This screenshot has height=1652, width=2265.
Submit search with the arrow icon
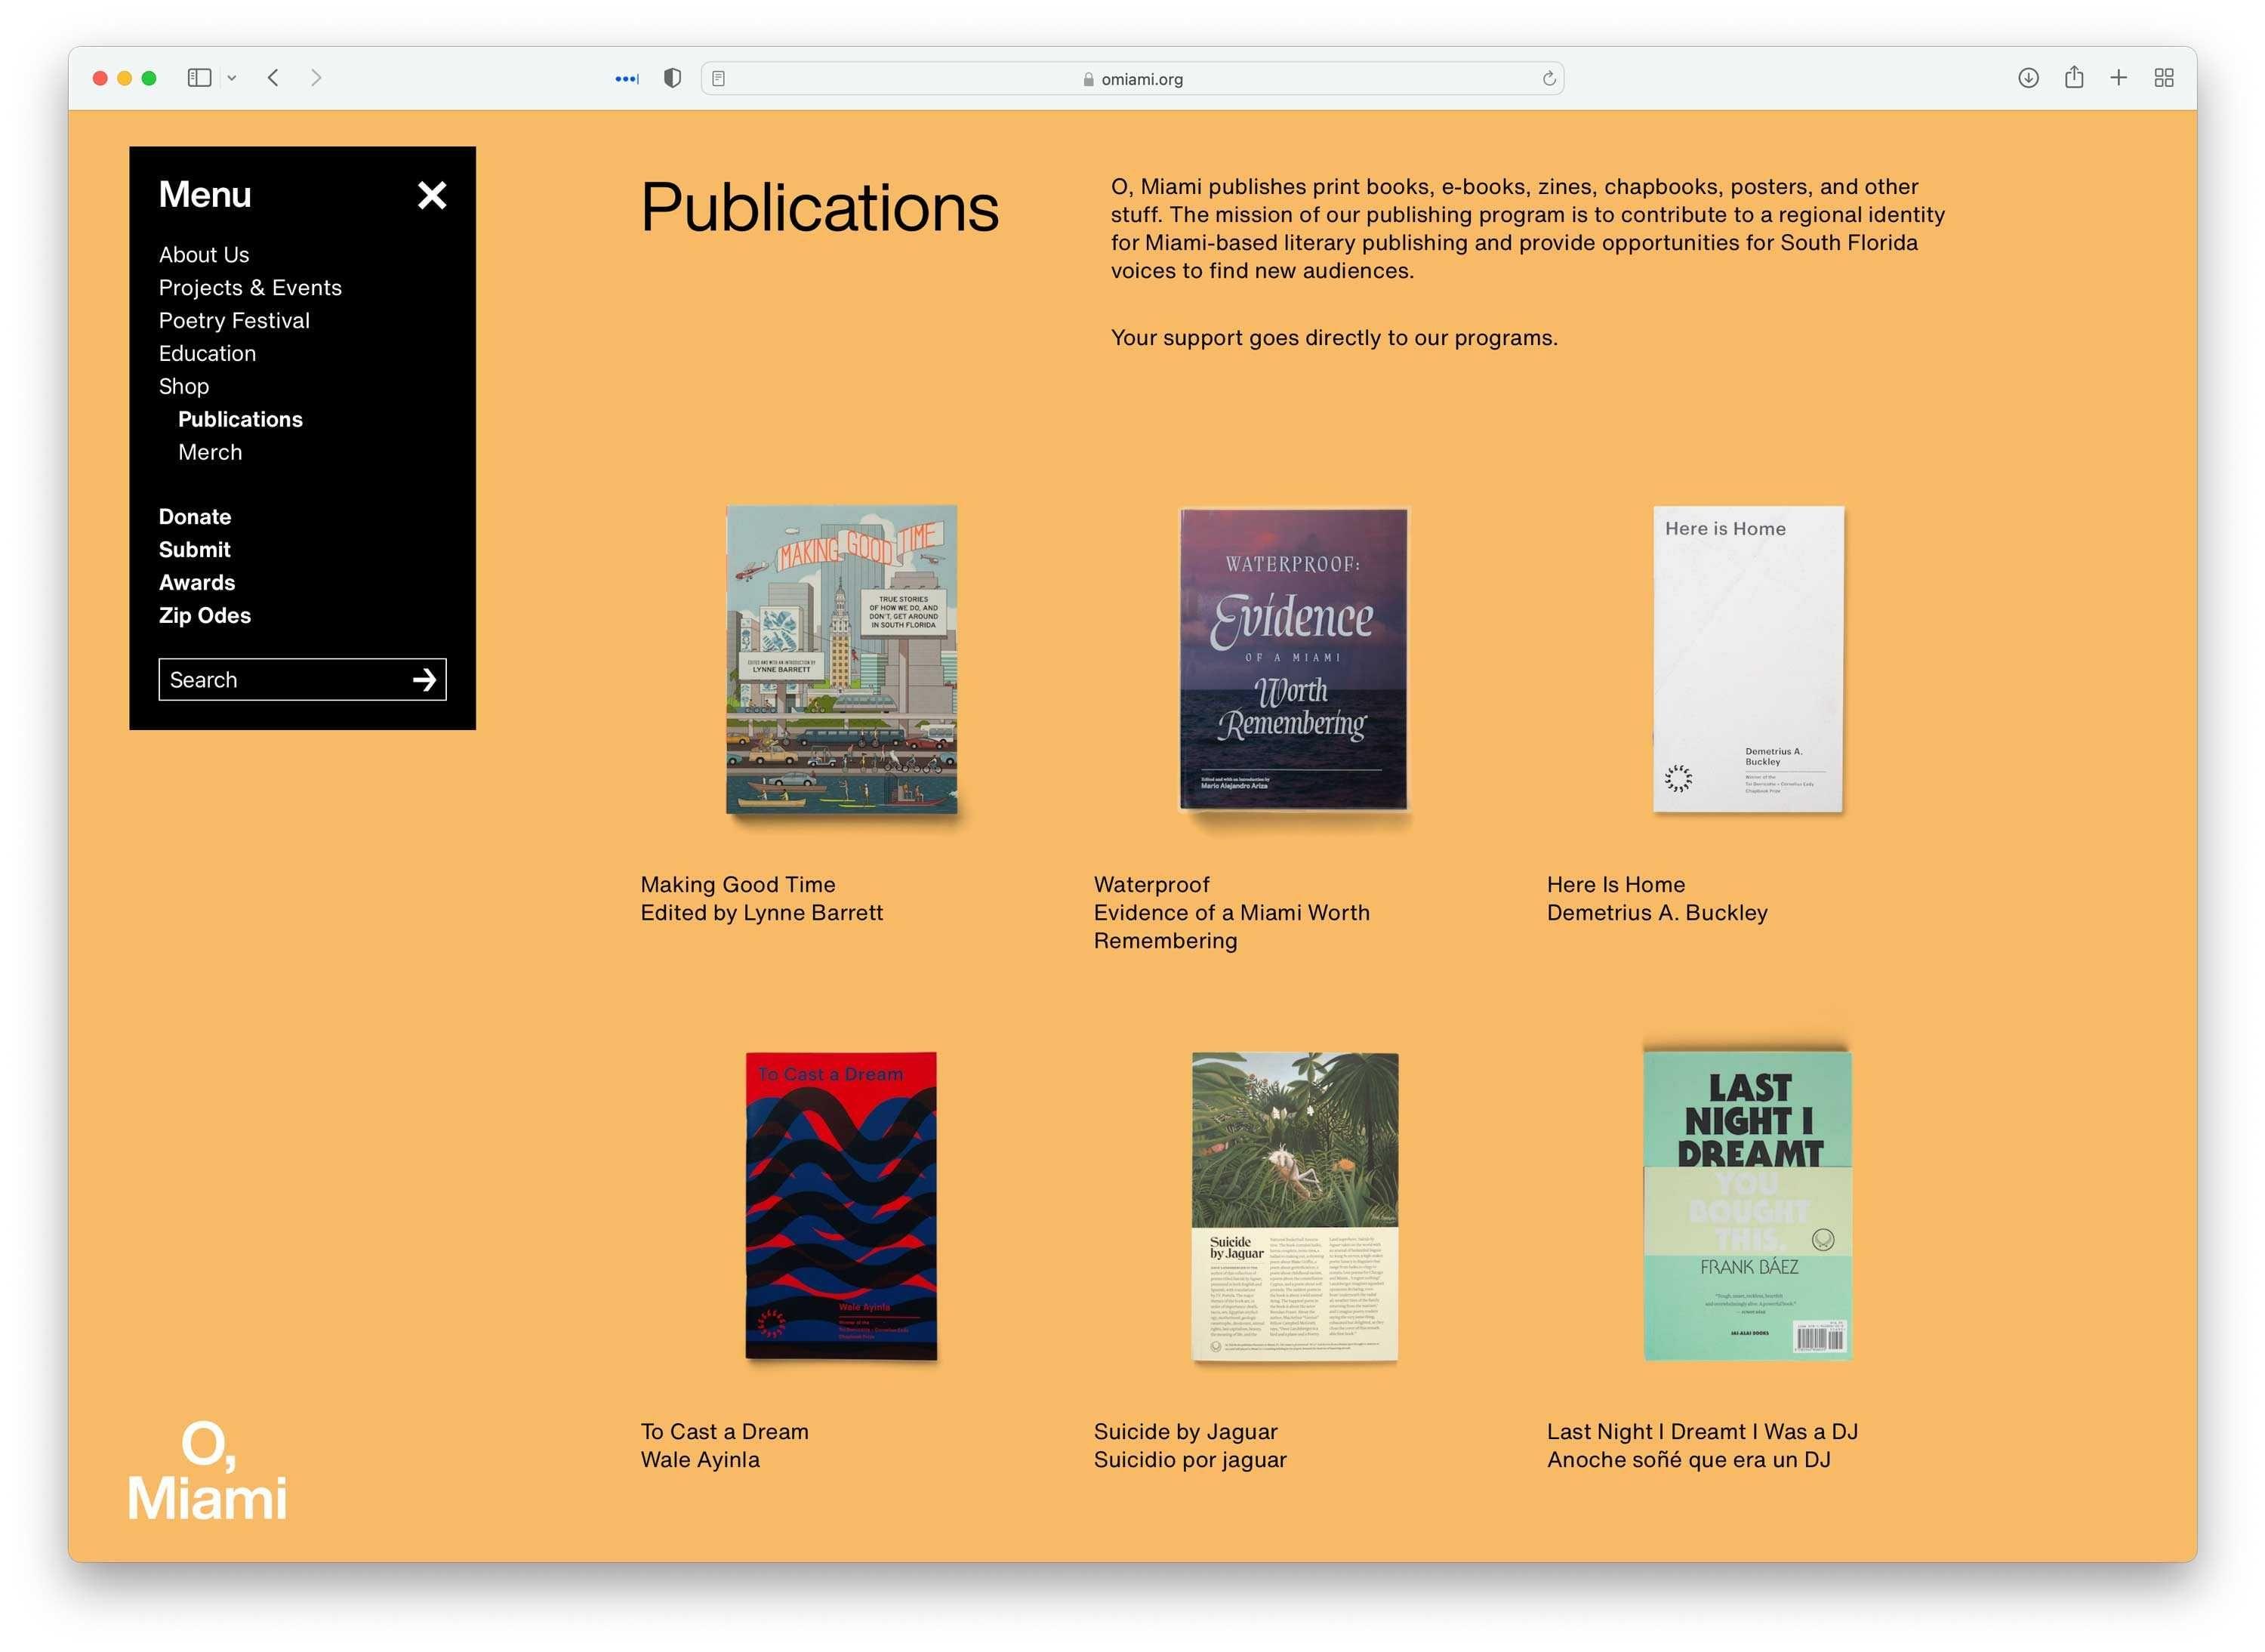(424, 681)
